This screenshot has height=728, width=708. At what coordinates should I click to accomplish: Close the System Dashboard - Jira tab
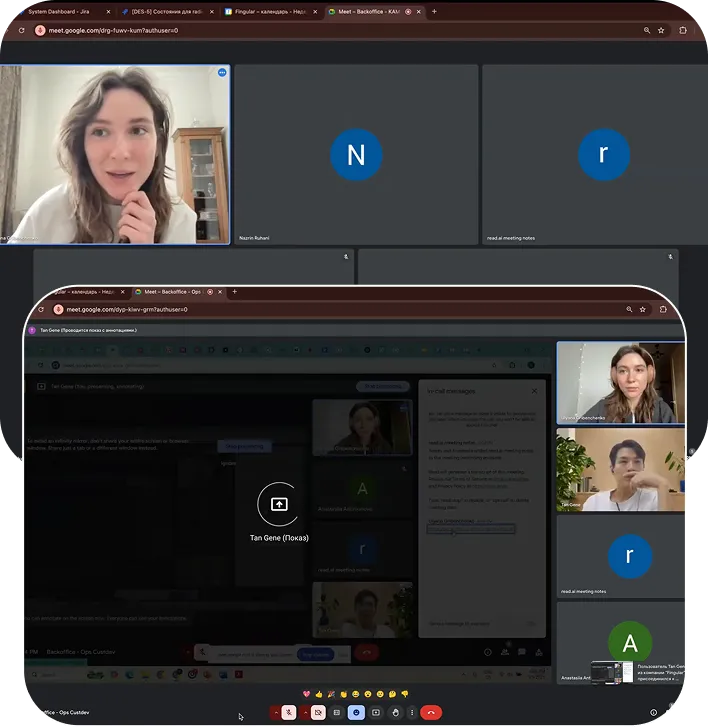[108, 12]
